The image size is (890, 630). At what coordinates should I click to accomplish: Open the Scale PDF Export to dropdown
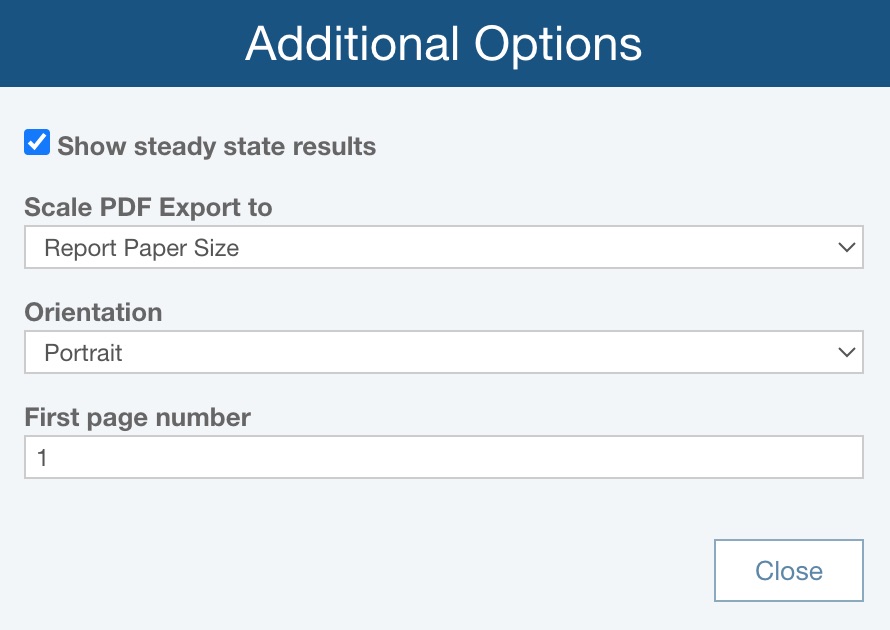443,247
